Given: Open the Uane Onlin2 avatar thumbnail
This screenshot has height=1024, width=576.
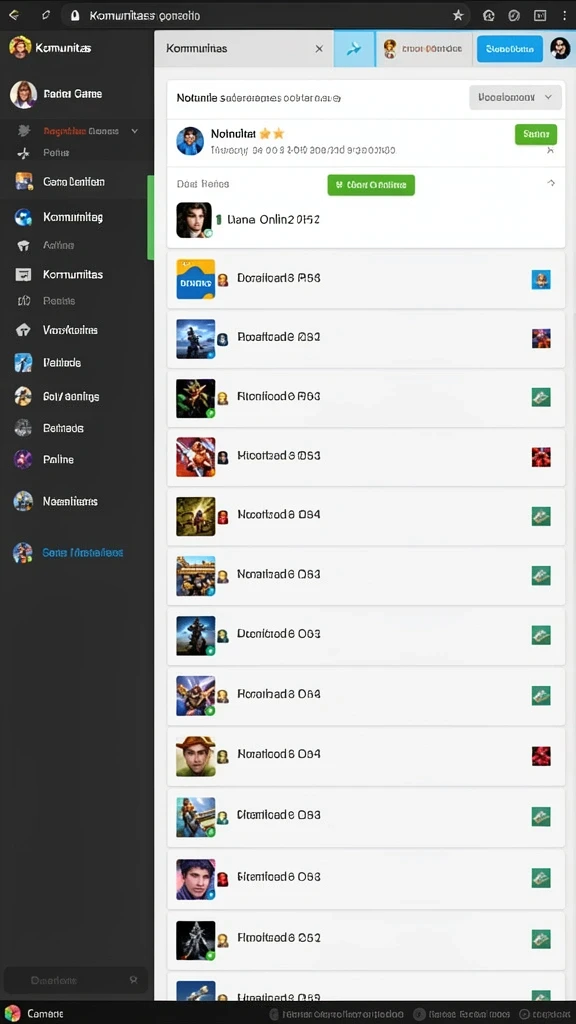Looking at the screenshot, I should tap(194, 220).
